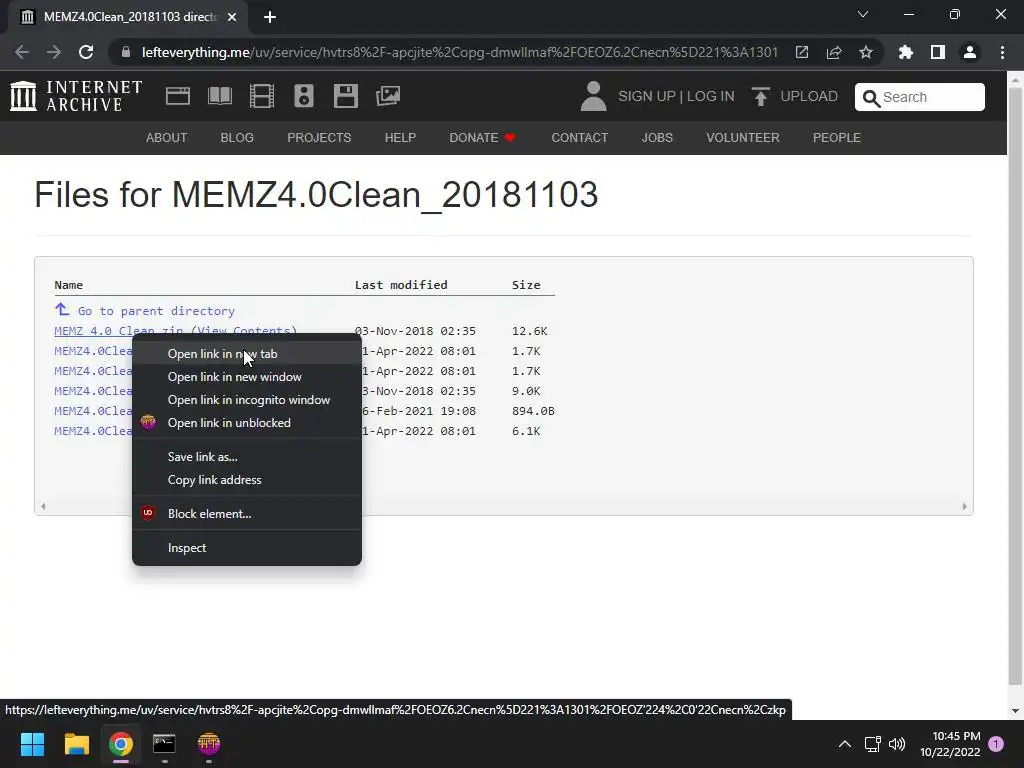
Task: Open the VOLUNTEER page
Action: point(743,138)
